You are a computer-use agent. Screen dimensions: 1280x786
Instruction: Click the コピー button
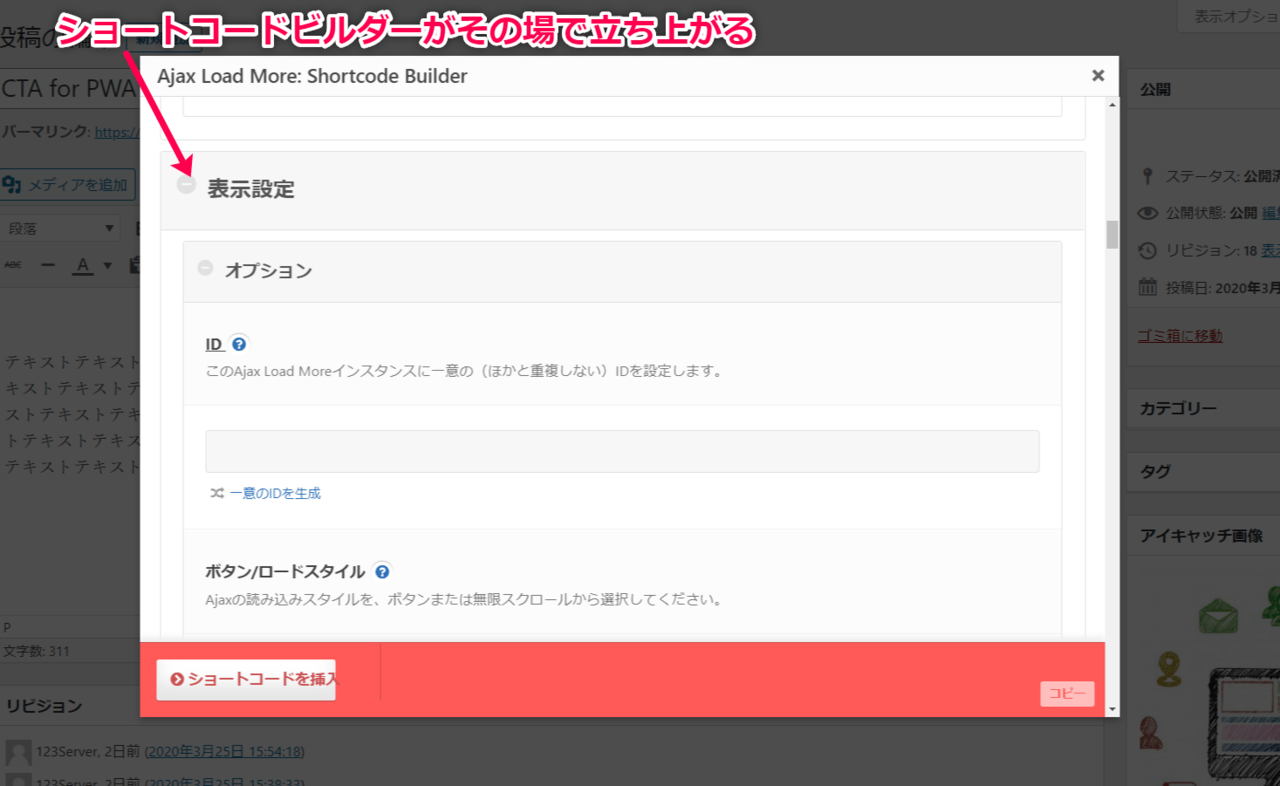pyautogui.click(x=1067, y=693)
